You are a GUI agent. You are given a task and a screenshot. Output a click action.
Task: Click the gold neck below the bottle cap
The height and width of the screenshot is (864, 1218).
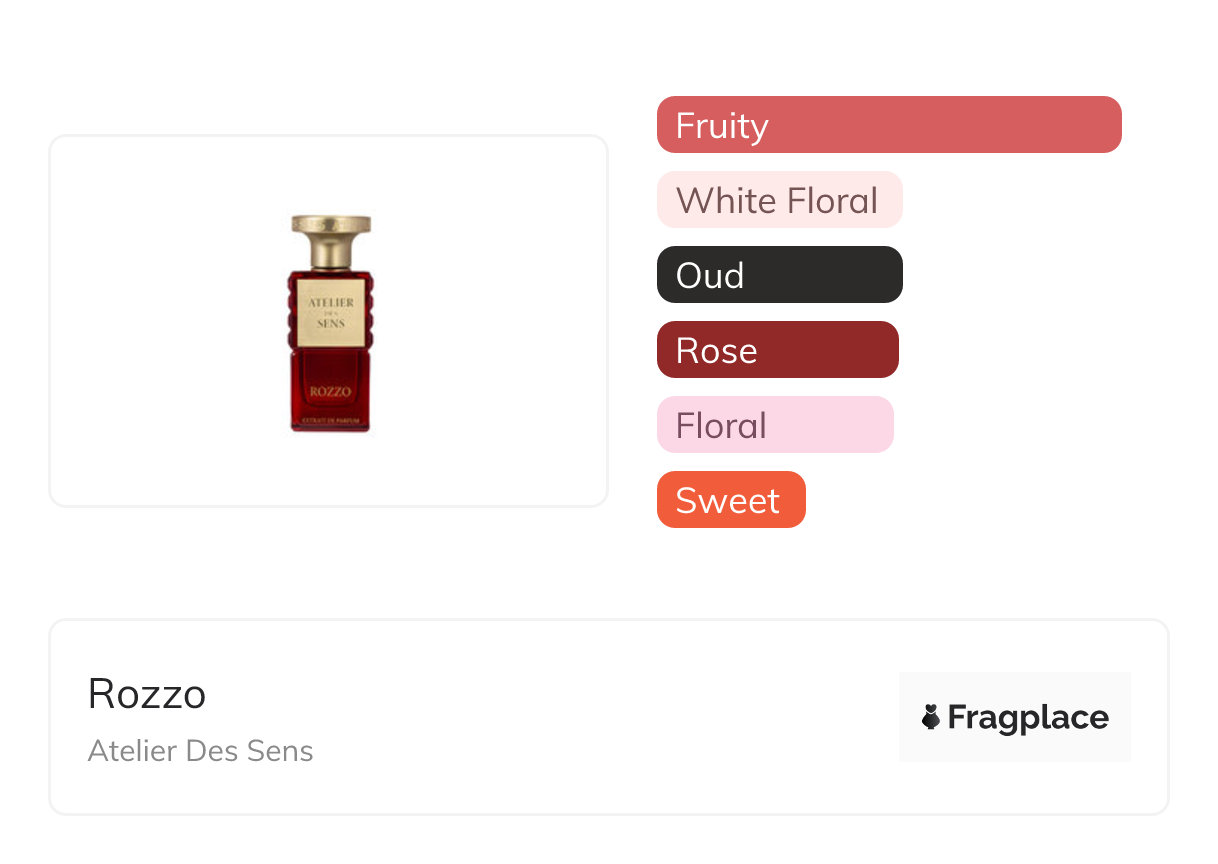pyautogui.click(x=331, y=255)
